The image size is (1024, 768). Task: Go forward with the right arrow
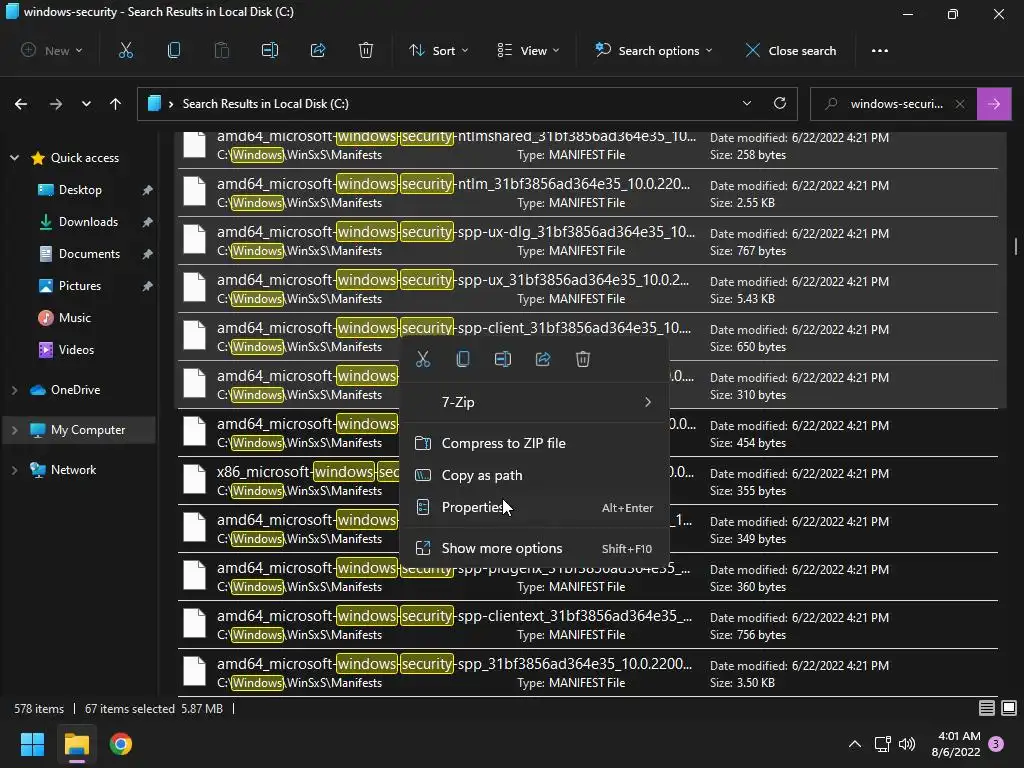click(x=56, y=104)
